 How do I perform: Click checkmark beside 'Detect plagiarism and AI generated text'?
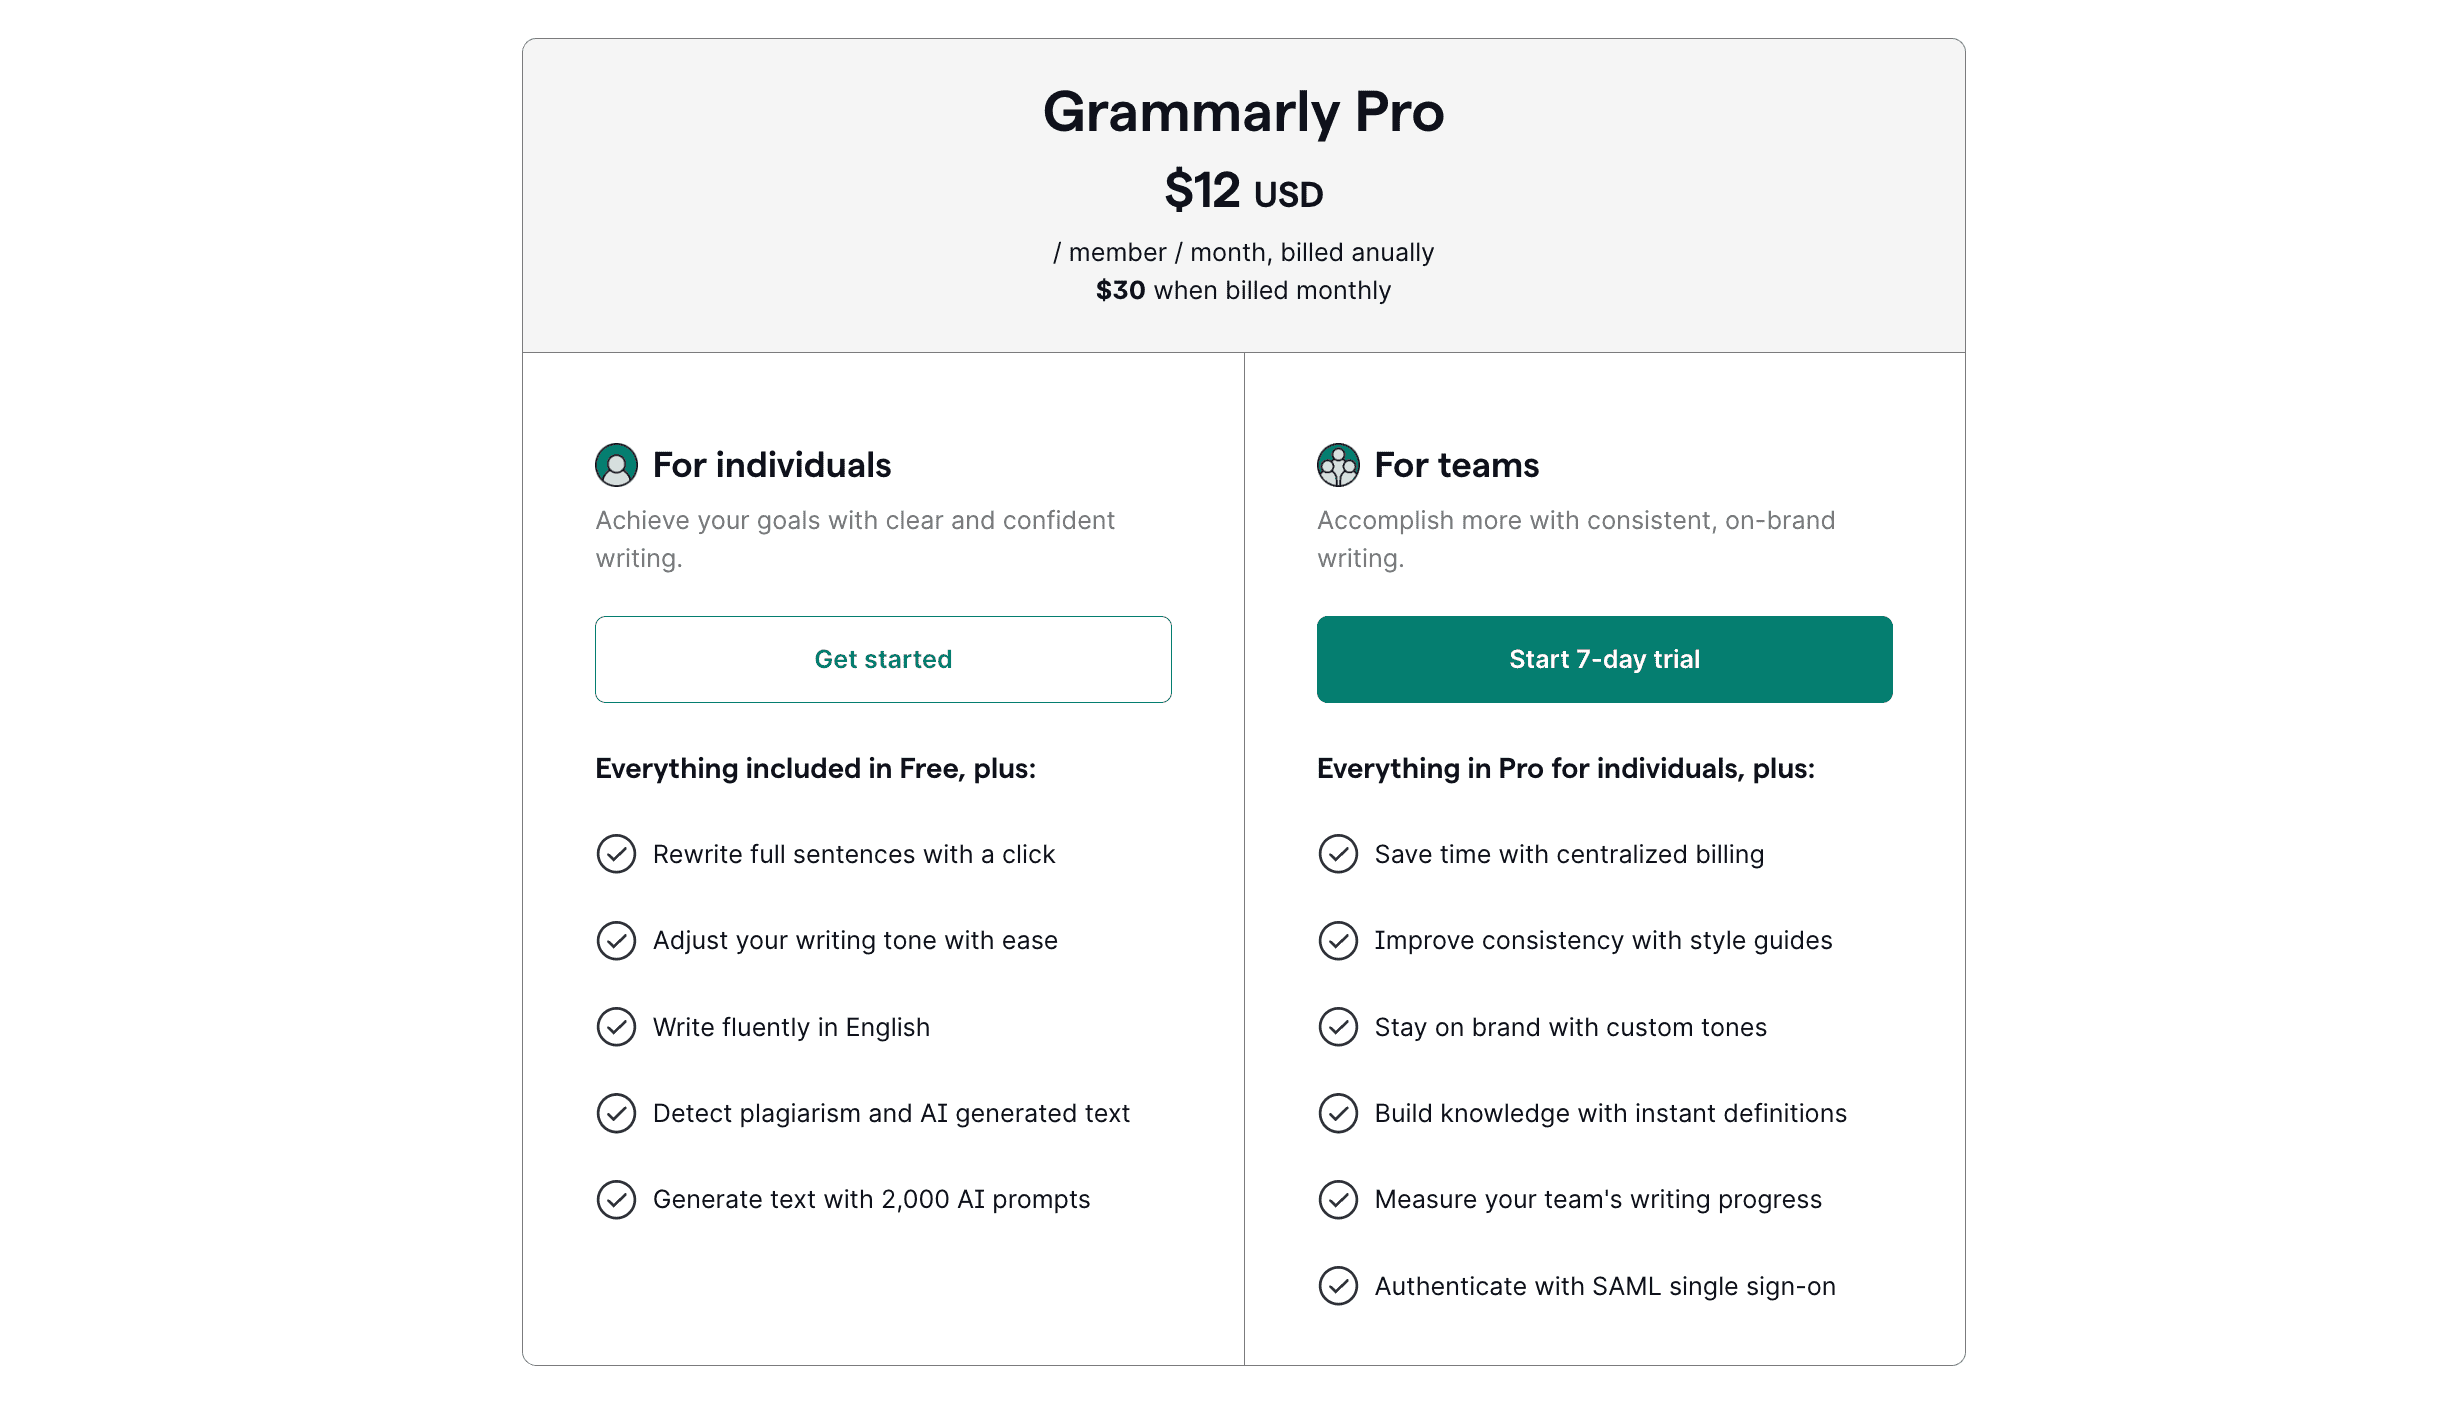point(616,1113)
